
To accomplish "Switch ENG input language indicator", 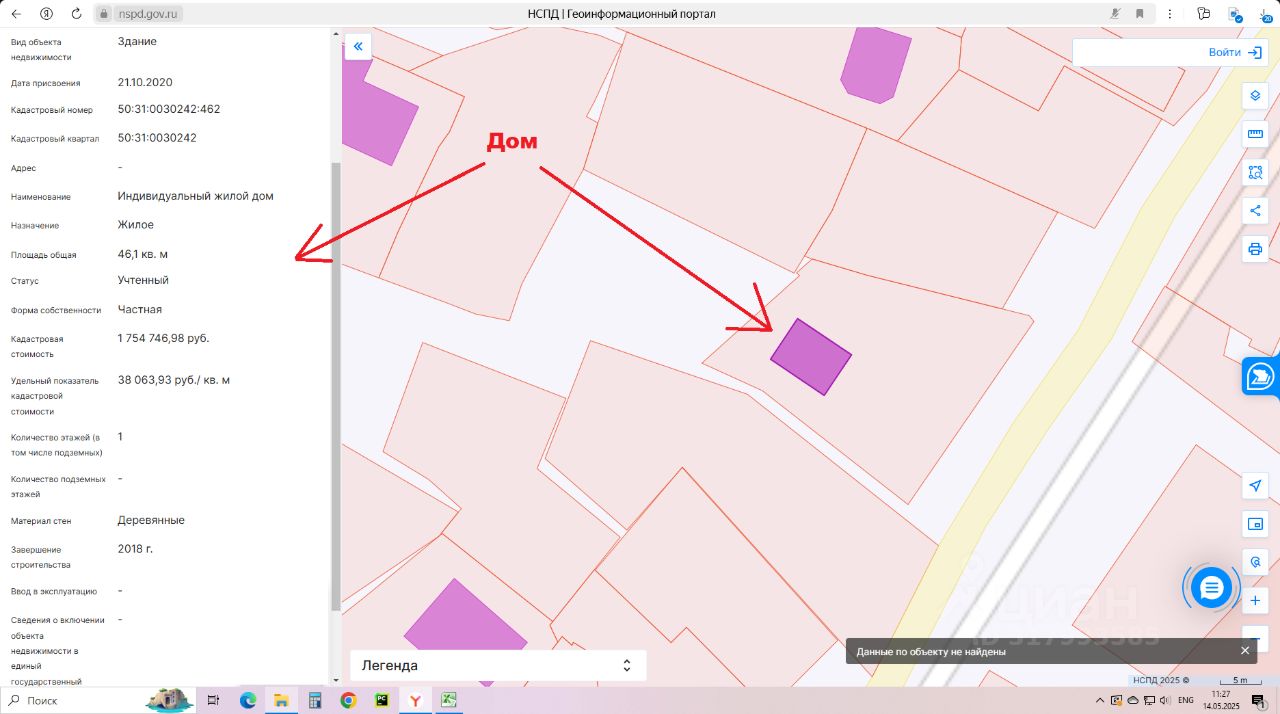I will pyautogui.click(x=1186, y=700).
